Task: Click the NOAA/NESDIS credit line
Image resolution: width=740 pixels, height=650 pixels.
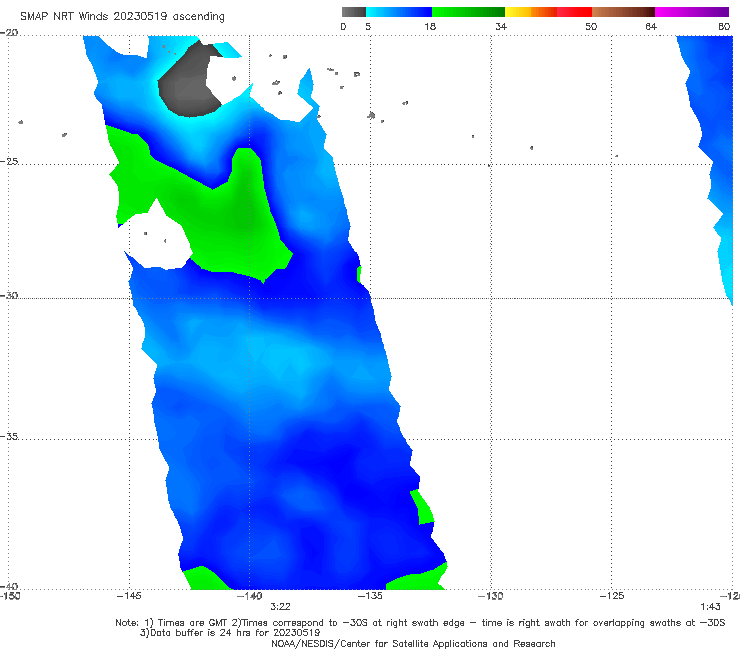Action: pyautogui.click(x=413, y=644)
